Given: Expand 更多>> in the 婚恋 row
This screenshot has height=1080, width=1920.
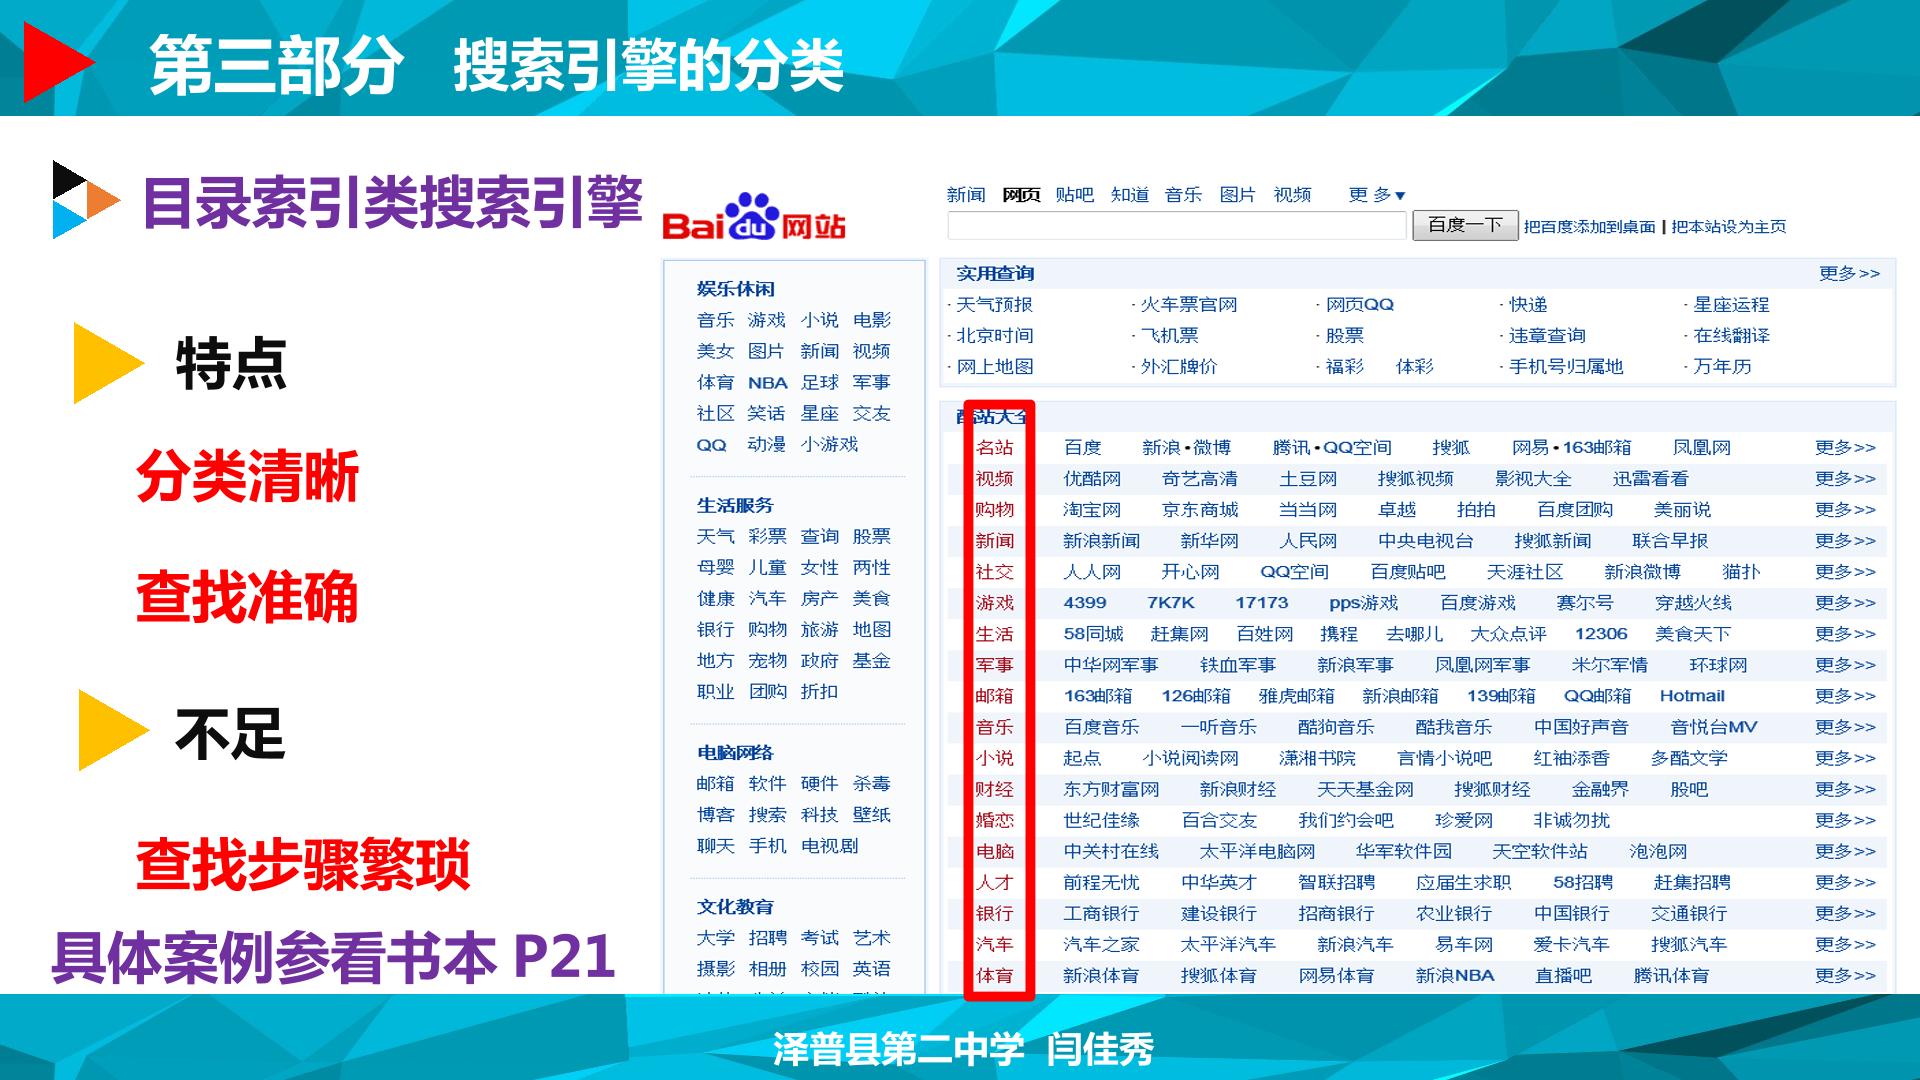Looking at the screenshot, I should (x=1845, y=820).
